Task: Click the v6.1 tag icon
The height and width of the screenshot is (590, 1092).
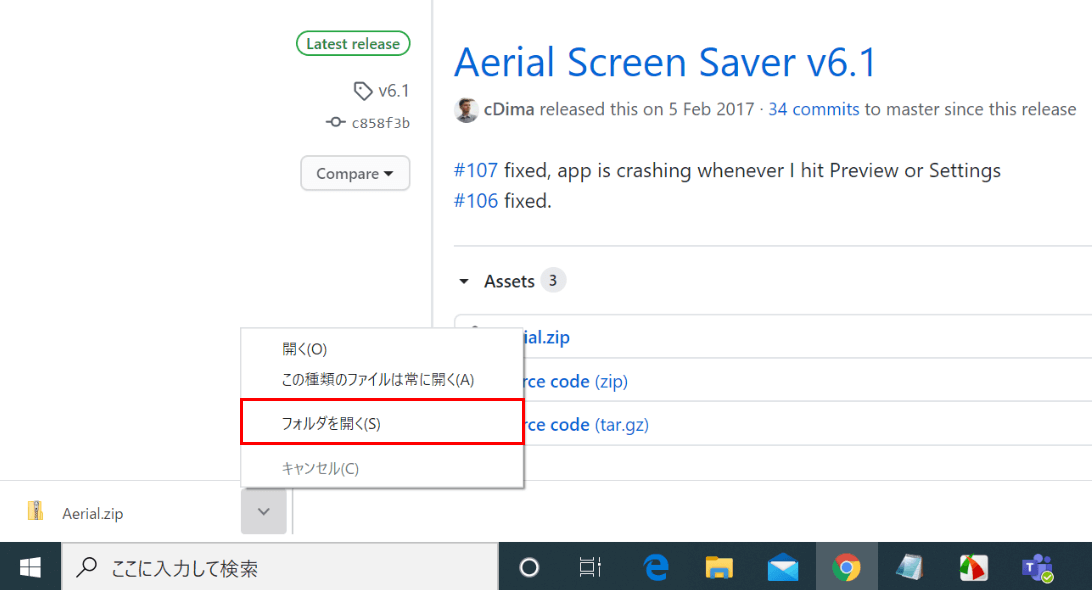Action: click(363, 91)
